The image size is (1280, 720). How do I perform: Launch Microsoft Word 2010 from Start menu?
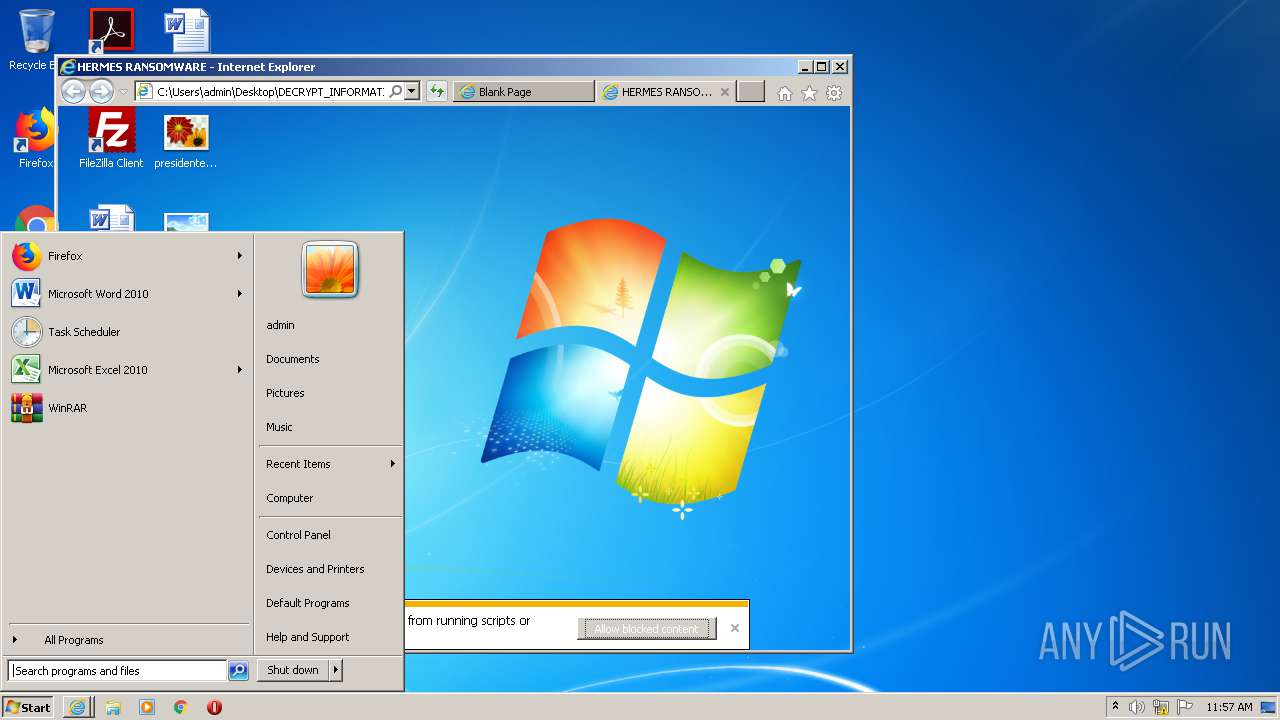tap(128, 294)
